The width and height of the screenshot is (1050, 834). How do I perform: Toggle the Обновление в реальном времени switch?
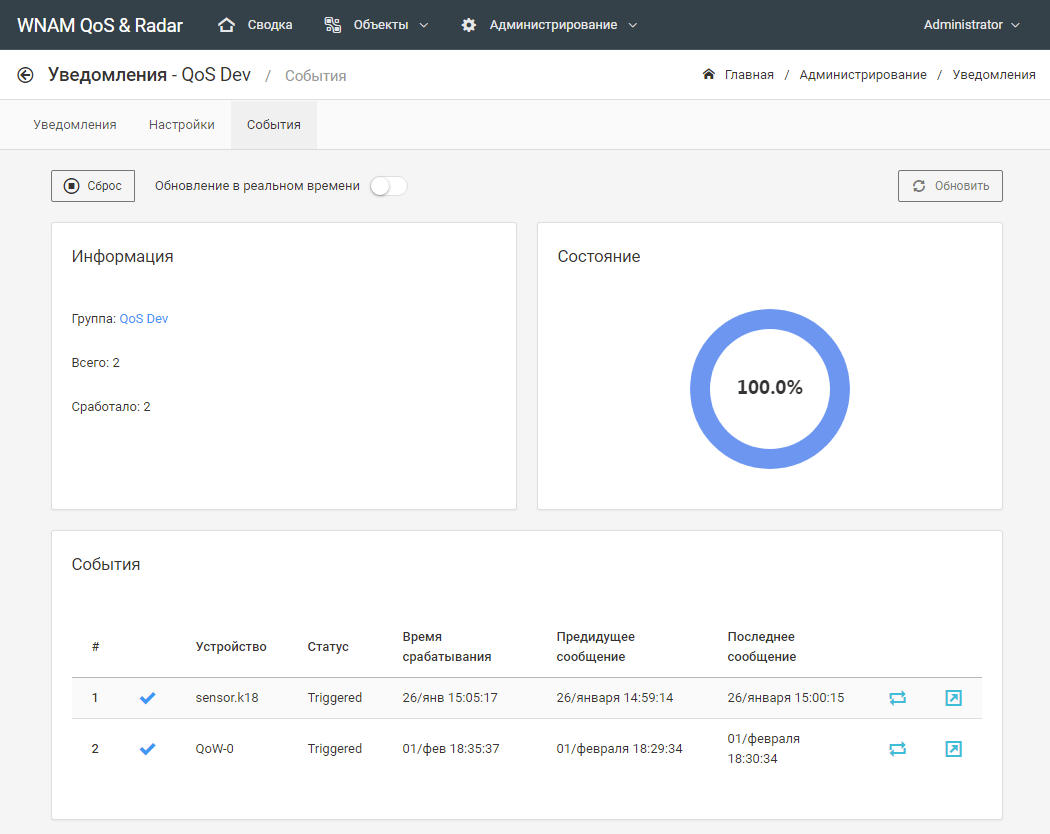click(x=388, y=186)
